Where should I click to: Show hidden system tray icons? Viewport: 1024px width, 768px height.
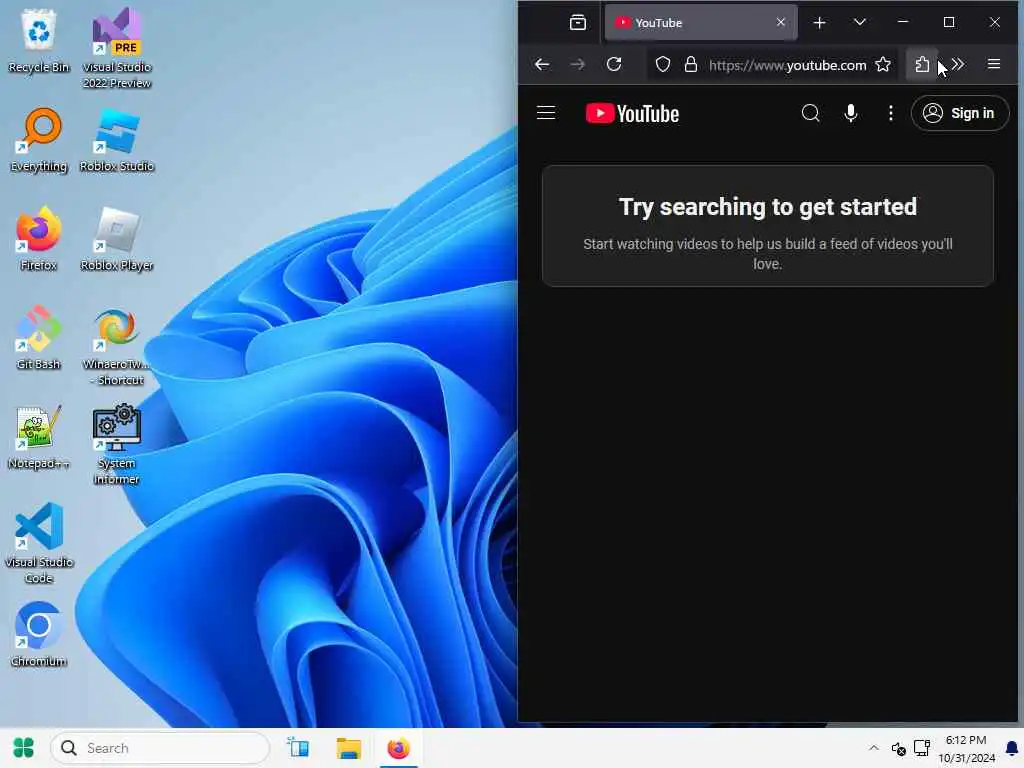click(873, 748)
